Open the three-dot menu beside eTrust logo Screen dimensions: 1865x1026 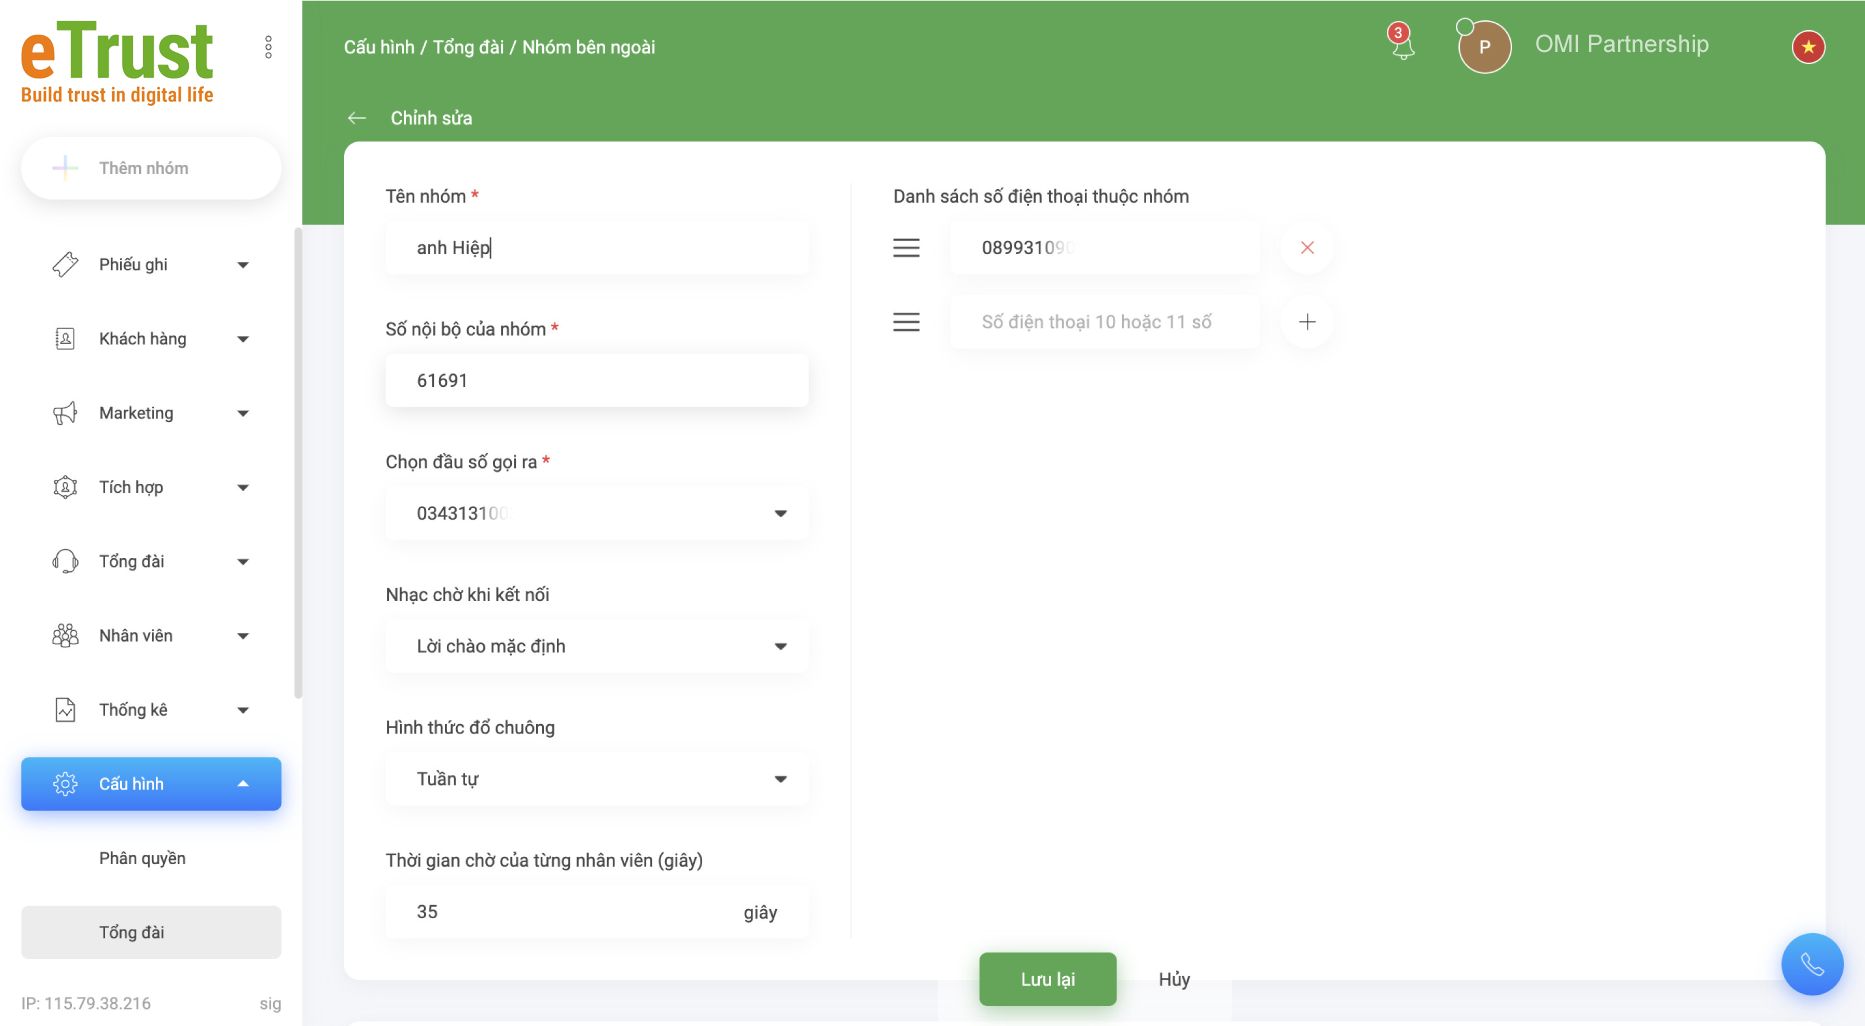(268, 47)
